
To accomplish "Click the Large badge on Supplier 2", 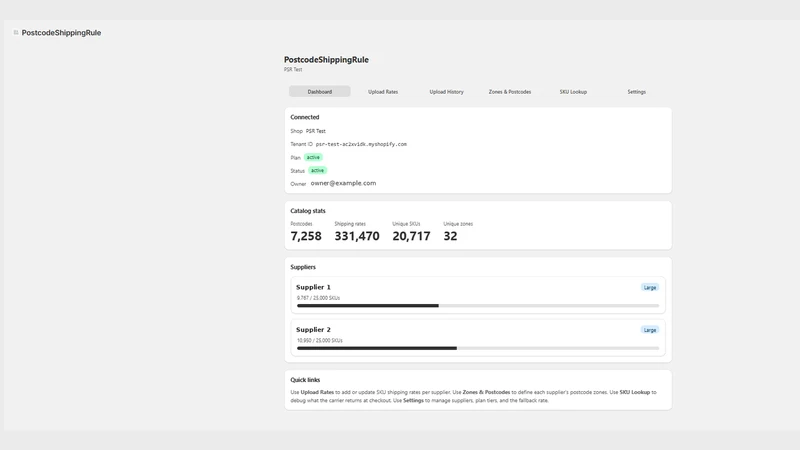I will [649, 330].
